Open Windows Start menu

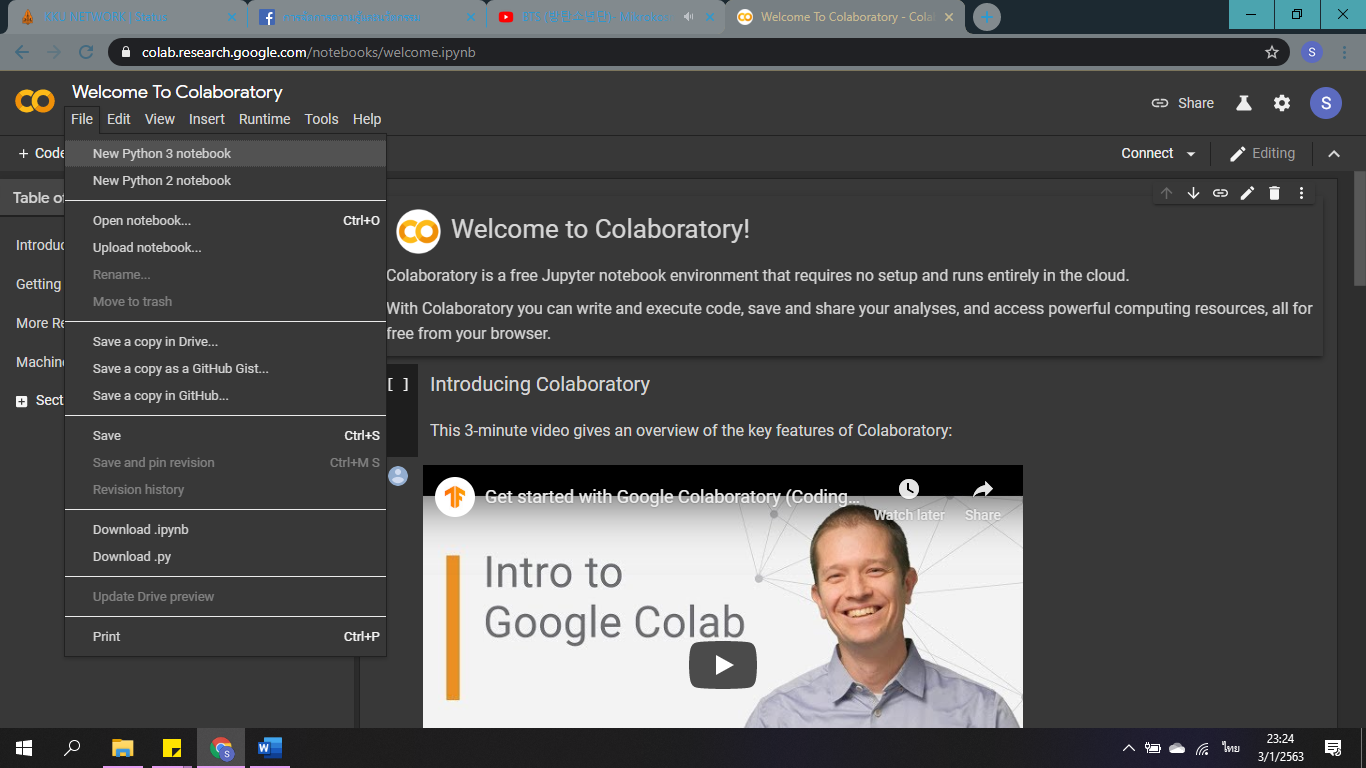tap(23, 747)
